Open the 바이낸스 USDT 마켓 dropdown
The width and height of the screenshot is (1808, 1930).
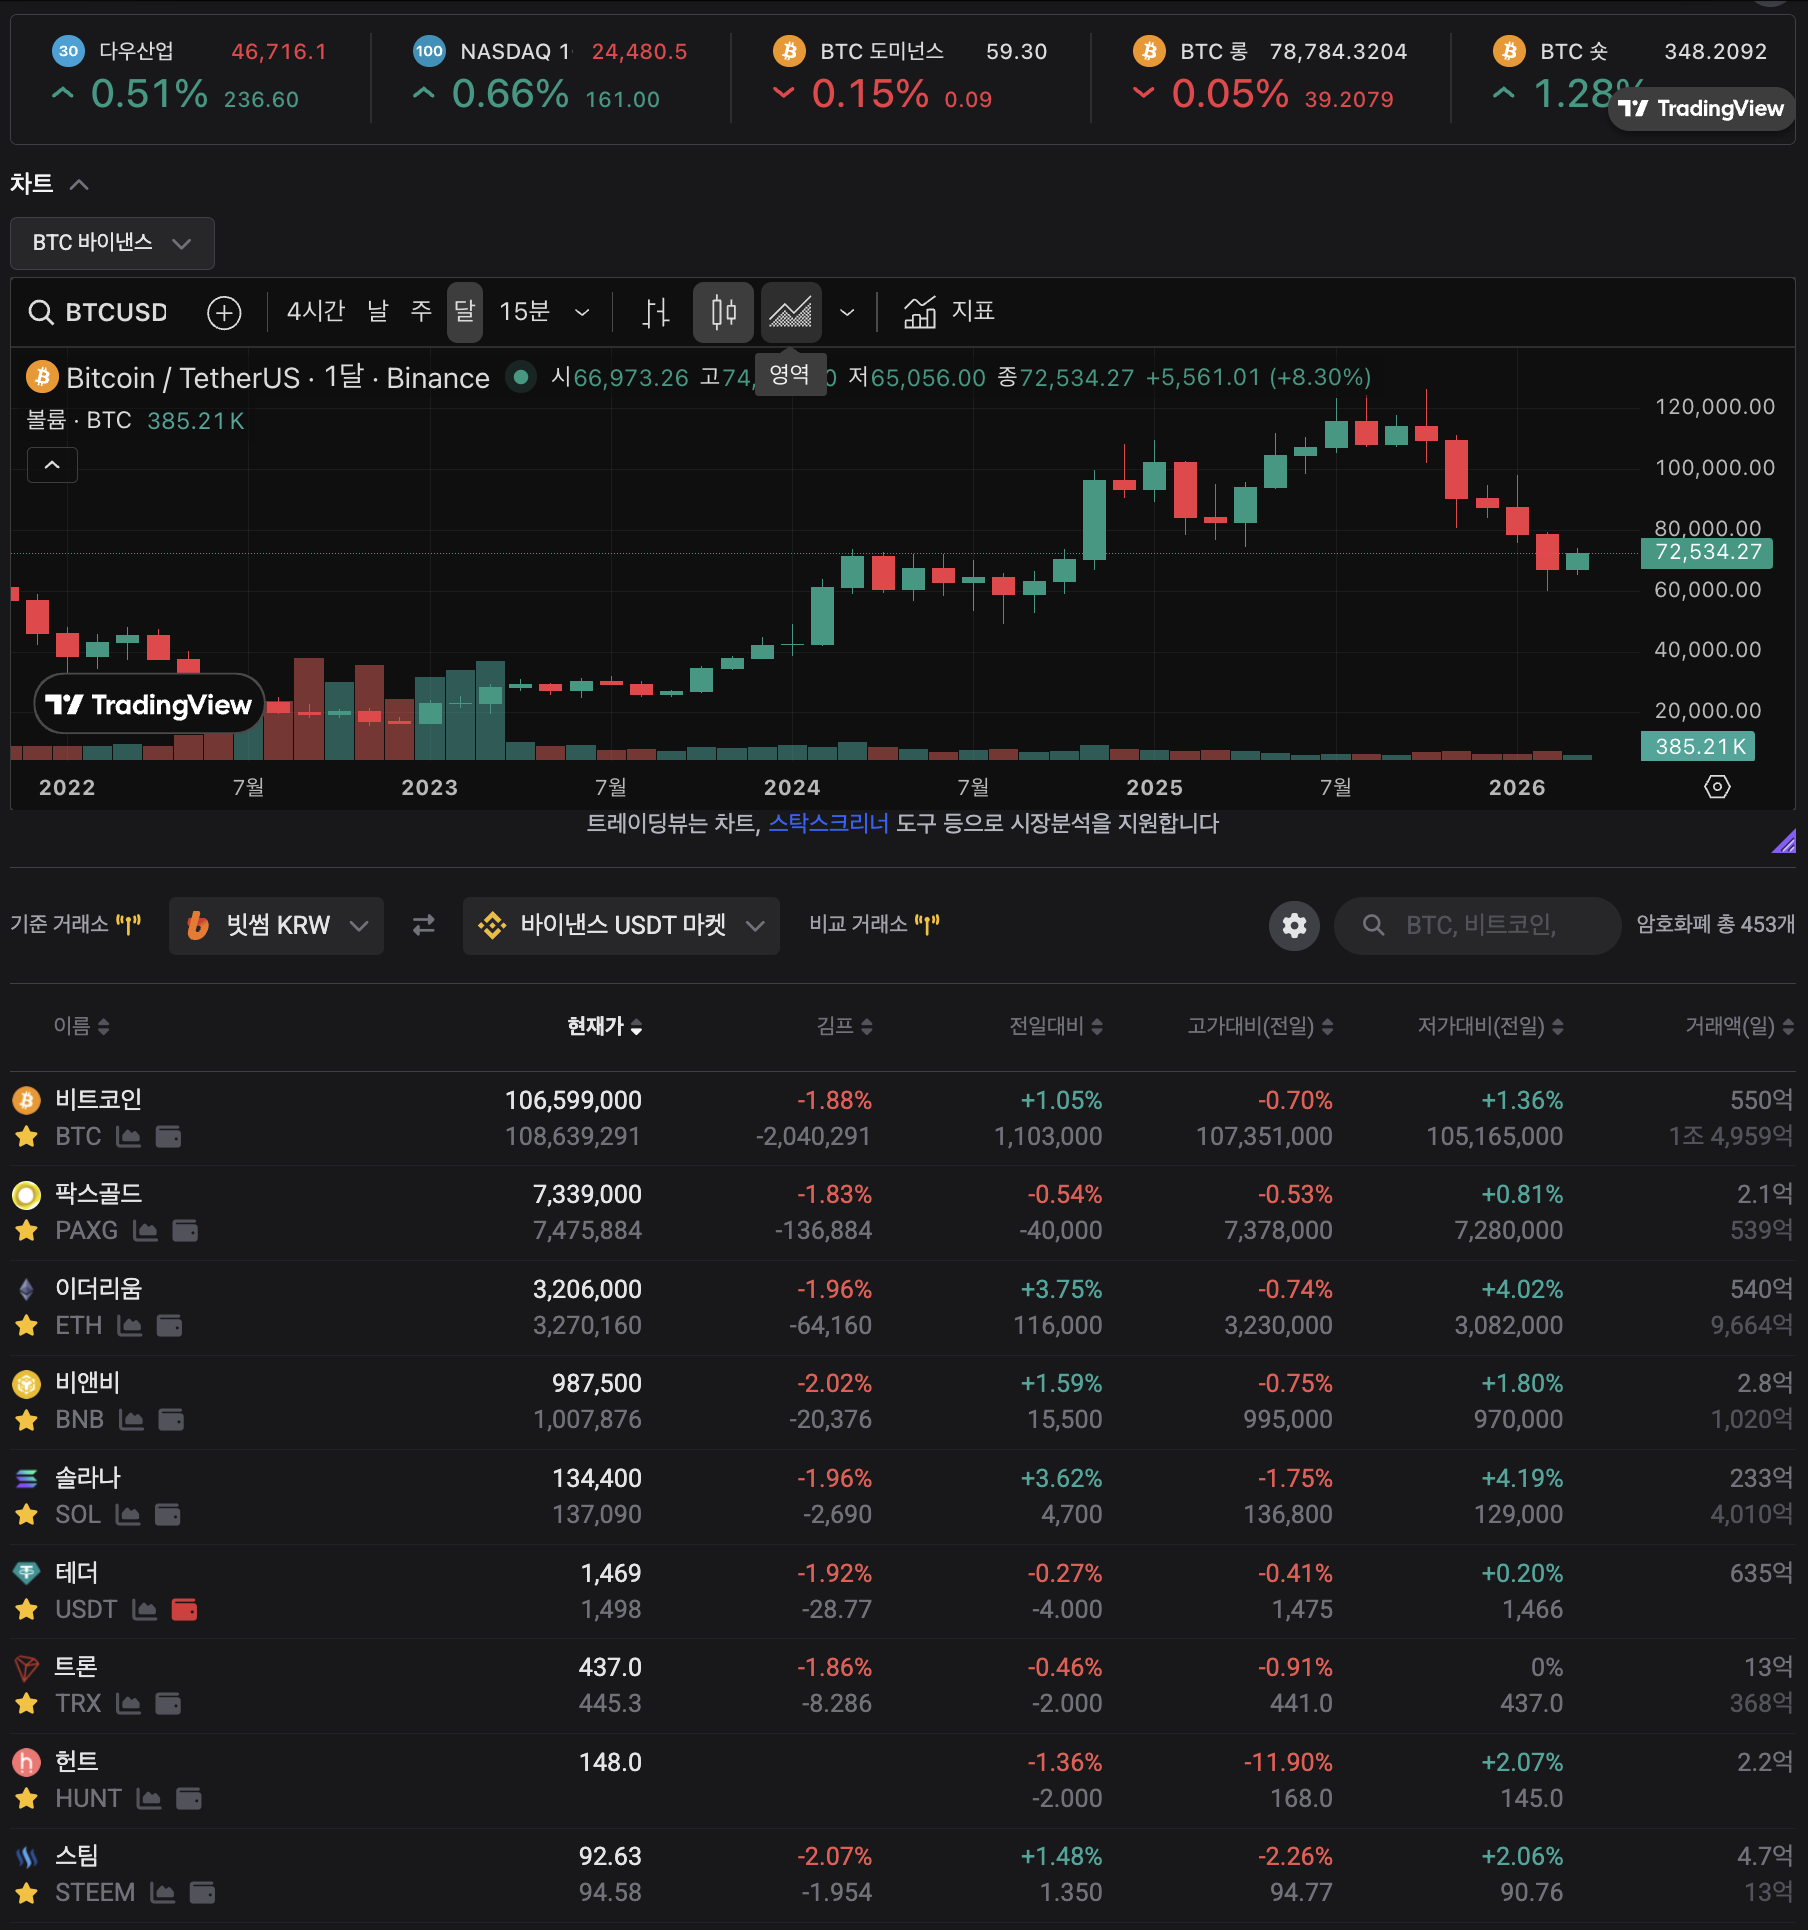(x=621, y=925)
